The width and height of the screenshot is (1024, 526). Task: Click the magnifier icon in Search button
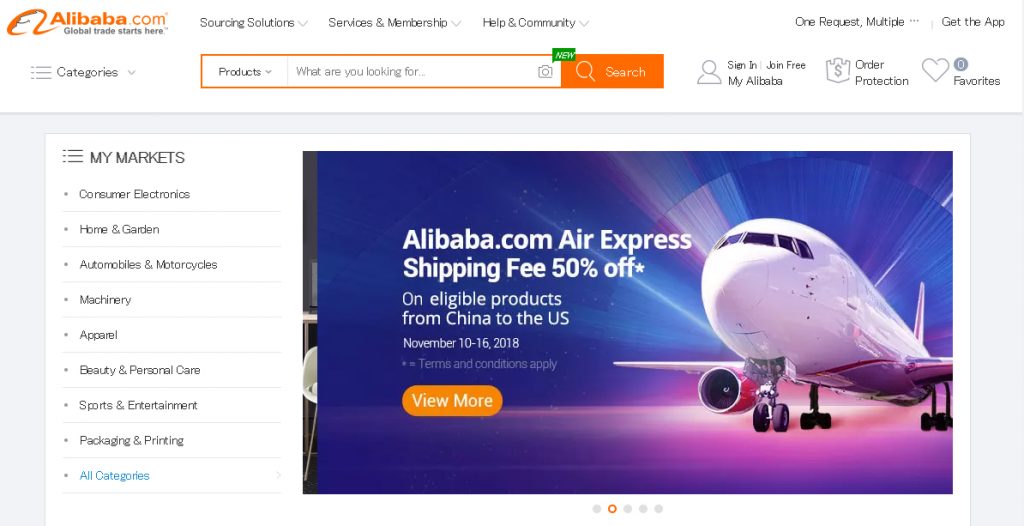(585, 71)
